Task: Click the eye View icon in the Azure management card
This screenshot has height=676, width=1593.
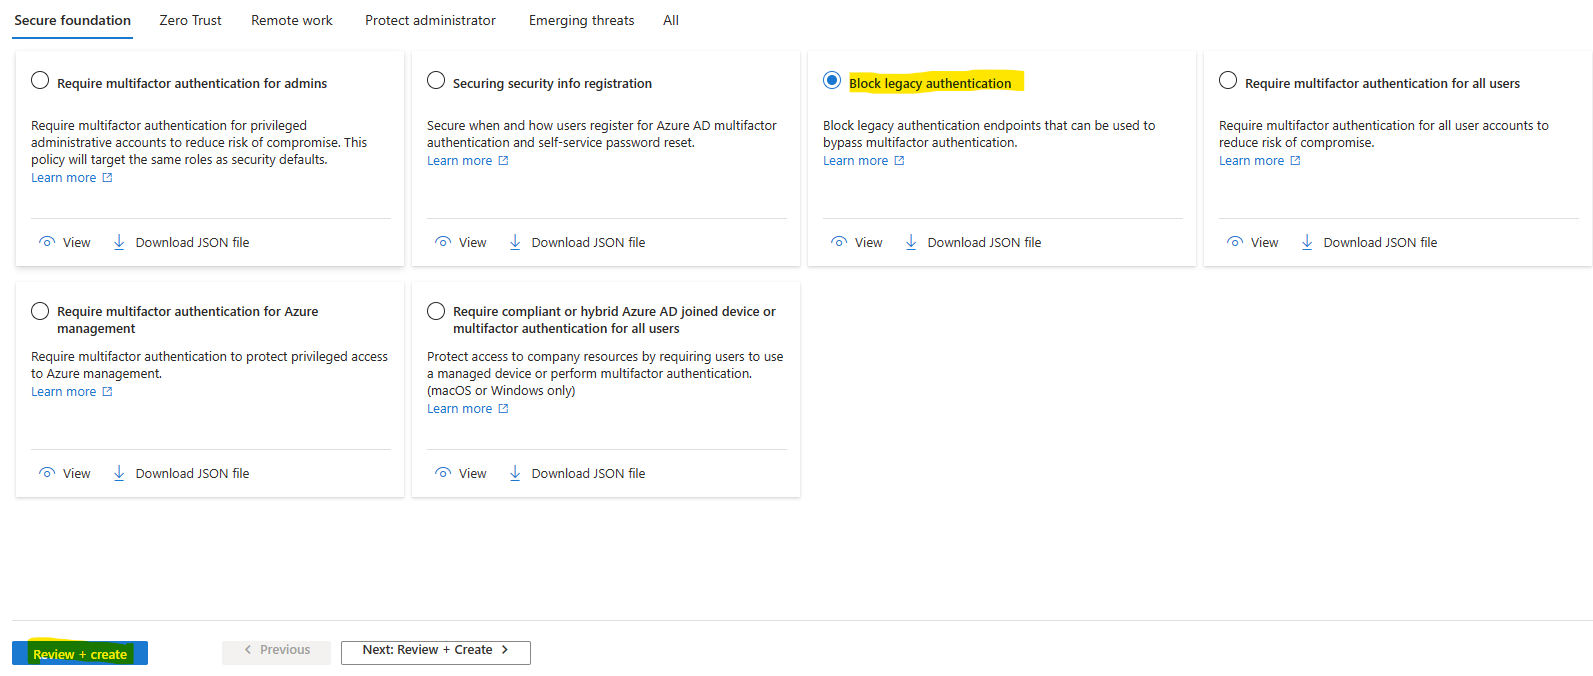Action: pos(47,473)
